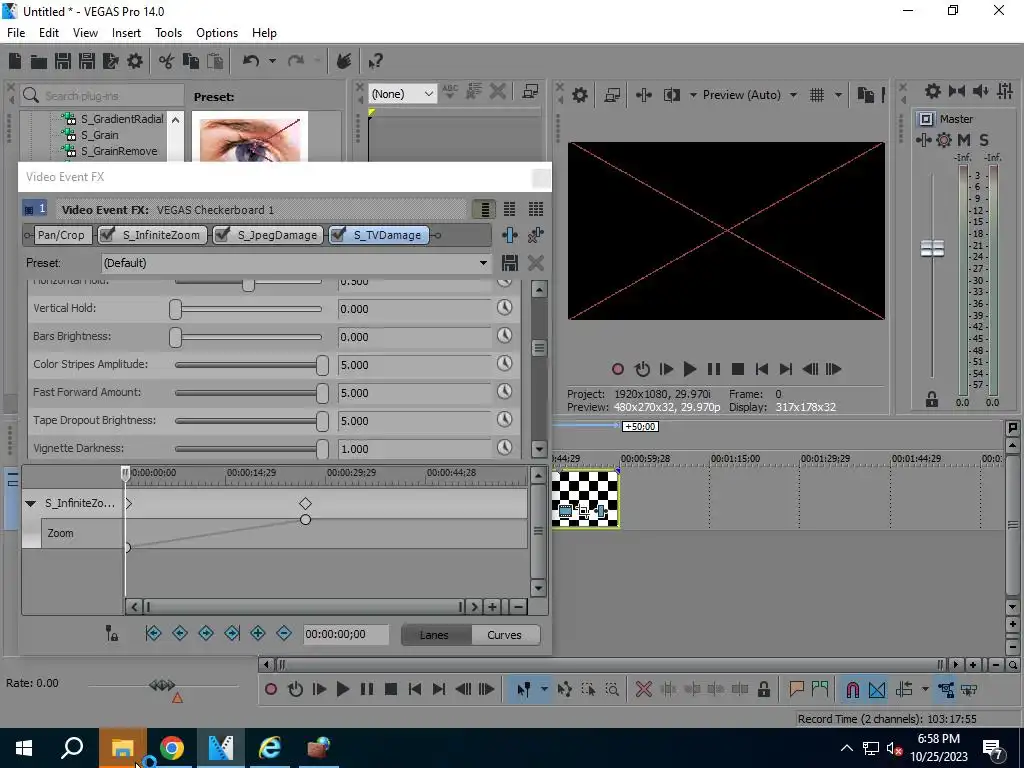This screenshot has height=768, width=1024.
Task: Click the Insert Marker icon
Action: (x=796, y=690)
